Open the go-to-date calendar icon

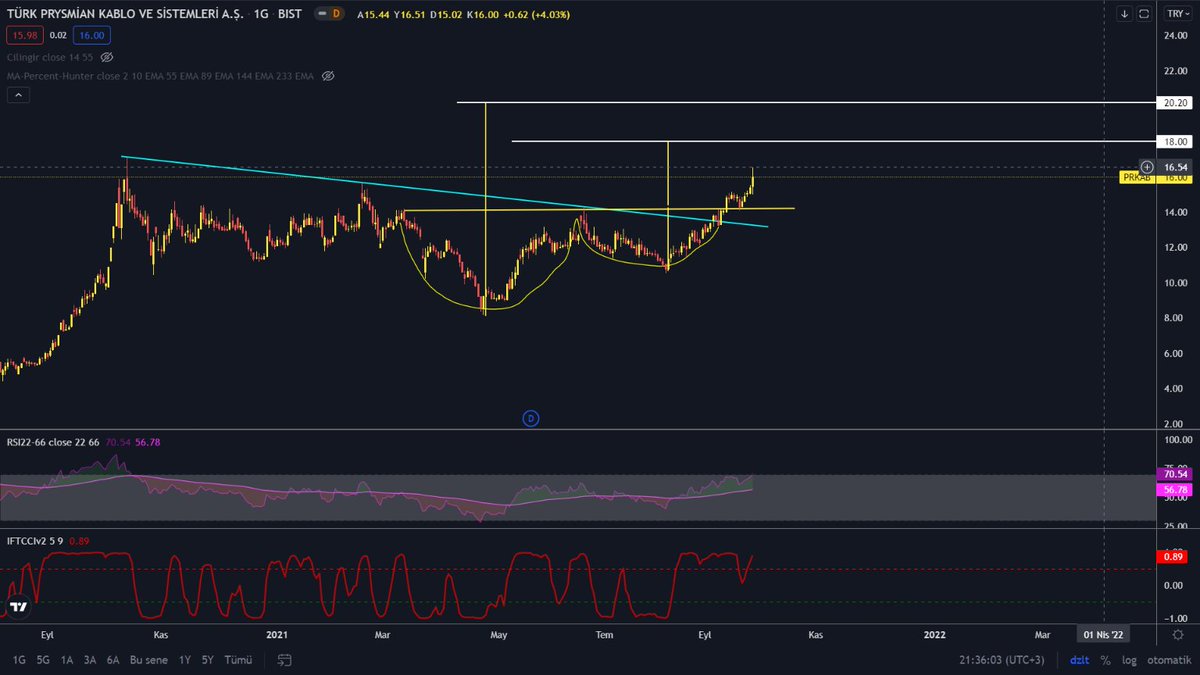tap(285, 660)
